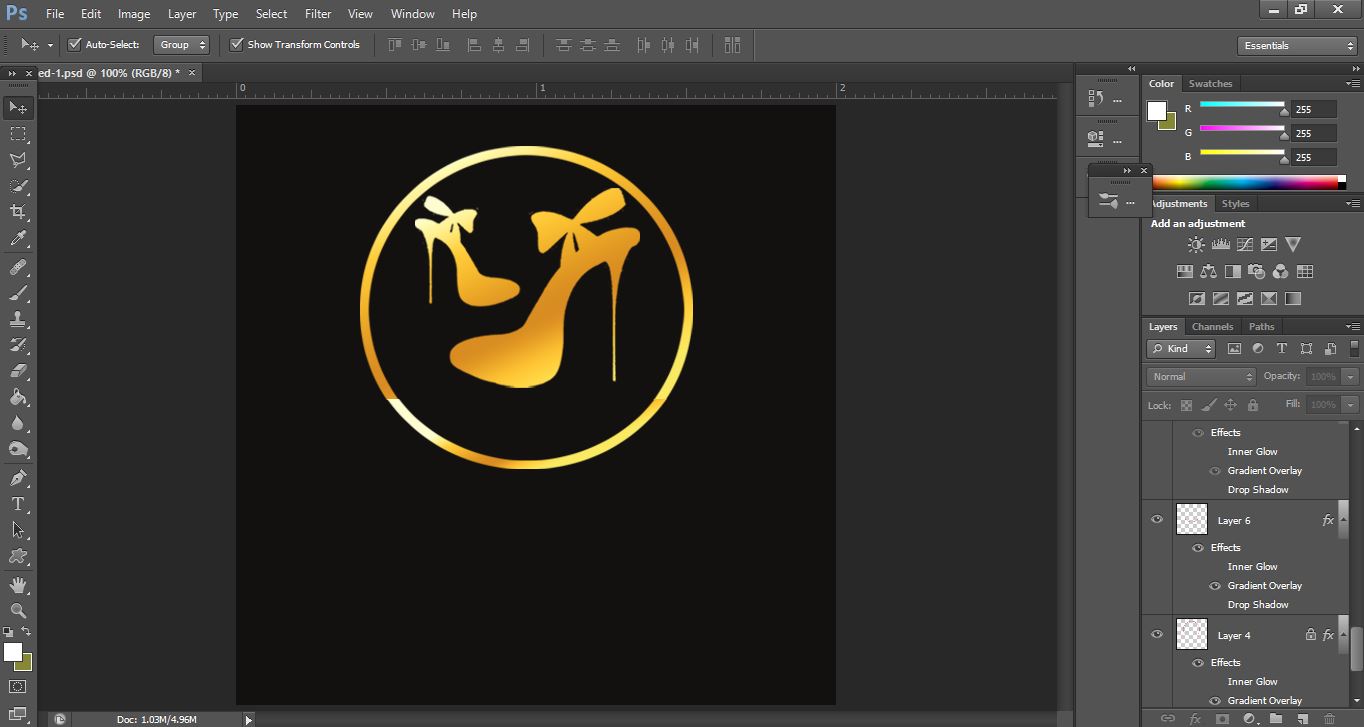Hide Layer 4 using its eye icon
This screenshot has height=727, width=1364.
[1157, 635]
